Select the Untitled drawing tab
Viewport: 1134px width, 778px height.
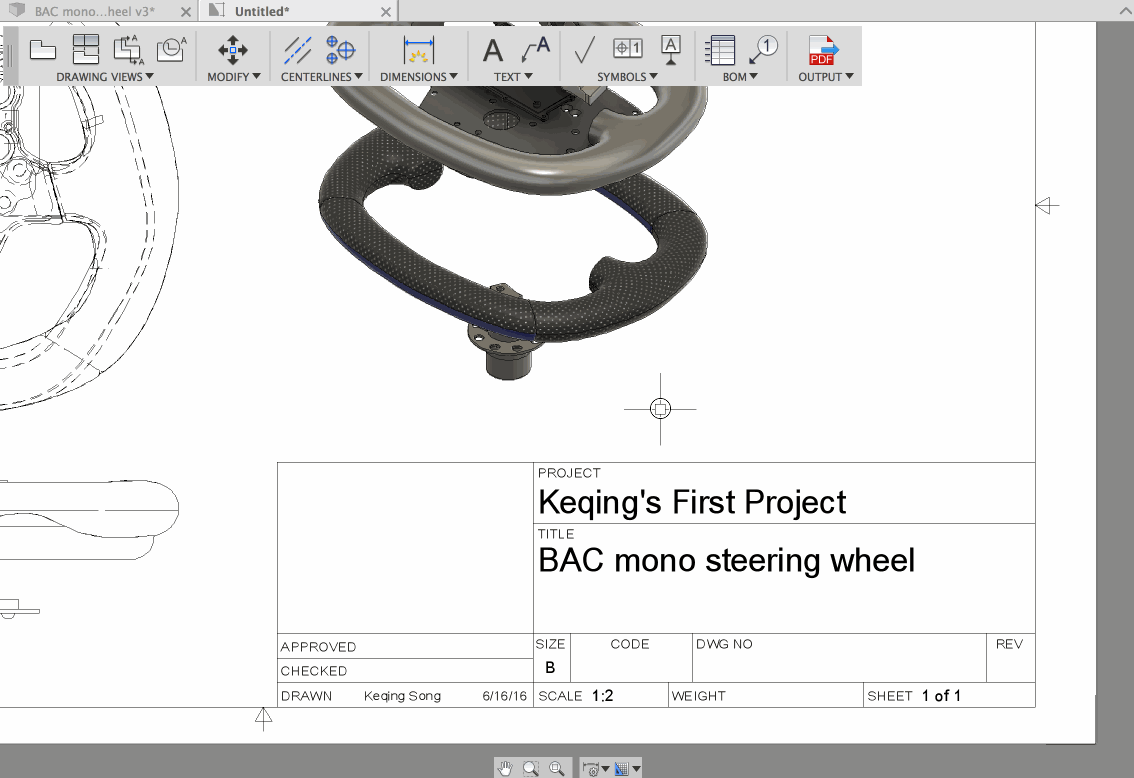tap(261, 11)
